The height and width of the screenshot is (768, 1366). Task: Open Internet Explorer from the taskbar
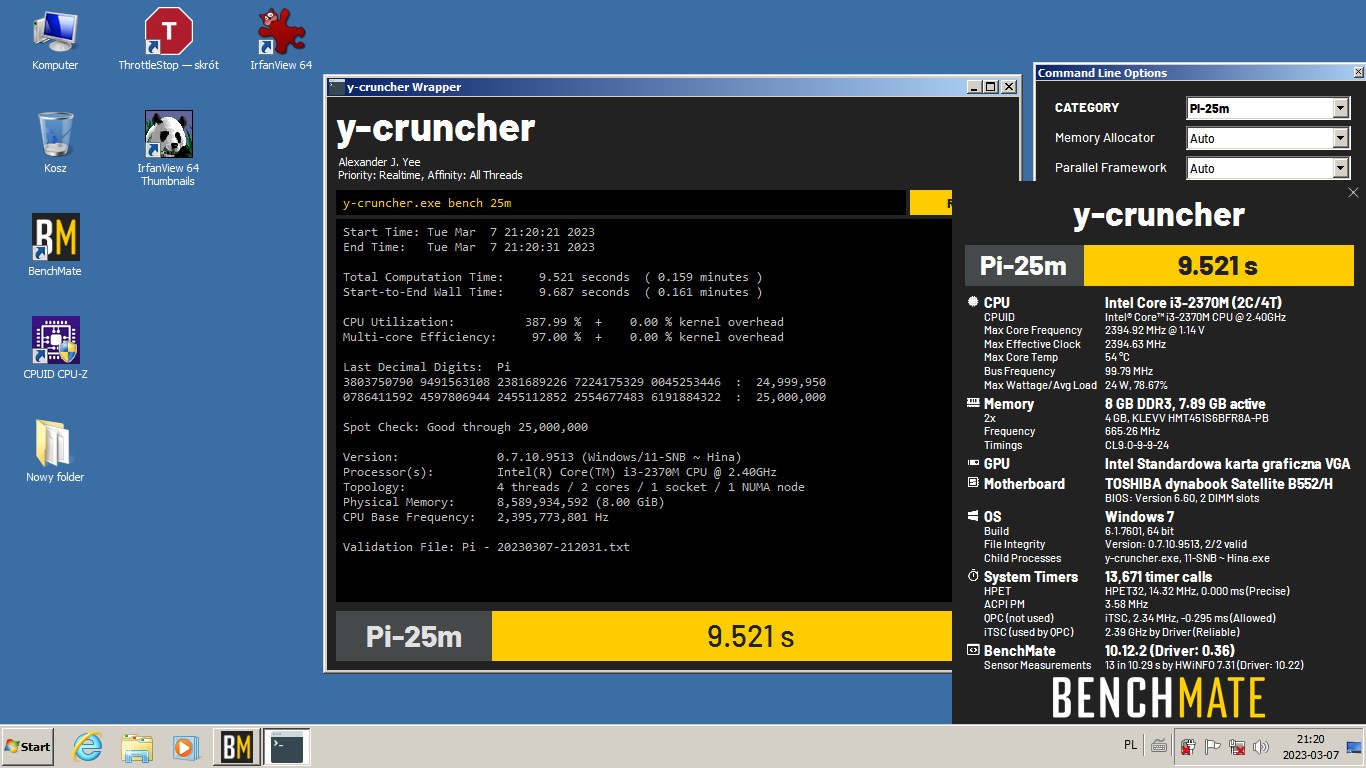point(88,747)
